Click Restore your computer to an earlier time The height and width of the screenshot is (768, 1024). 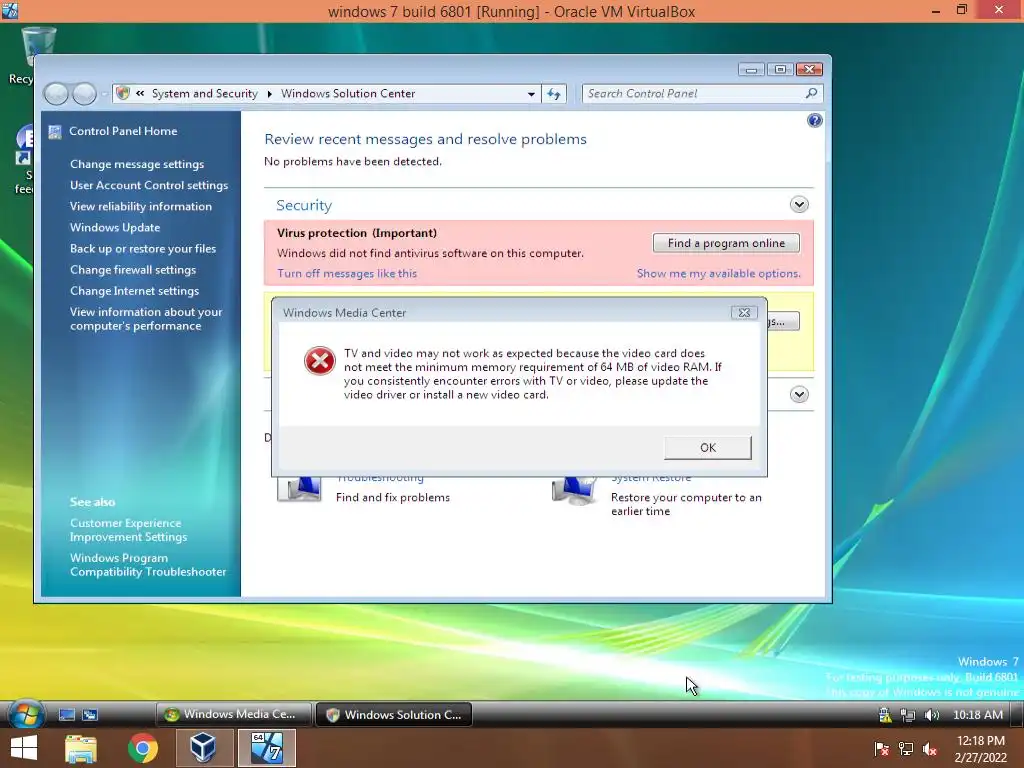tap(686, 504)
